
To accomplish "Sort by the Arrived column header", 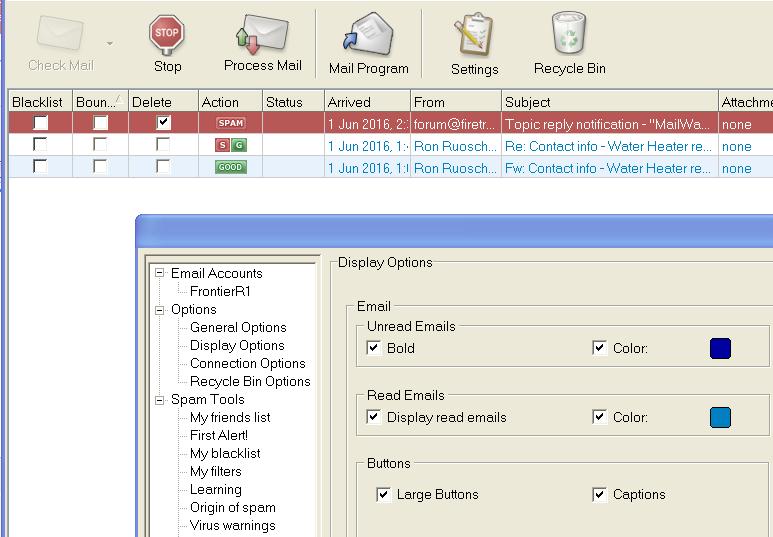I will (367, 102).
